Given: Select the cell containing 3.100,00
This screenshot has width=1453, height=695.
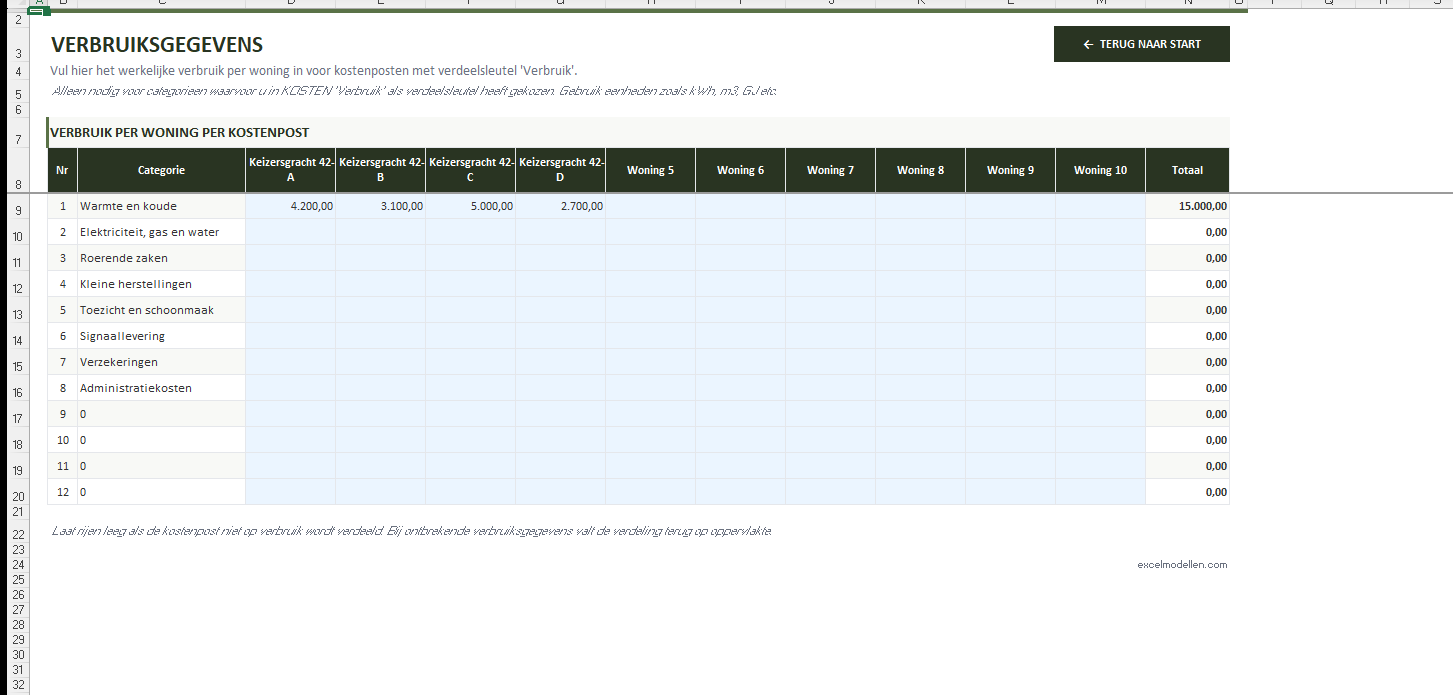Looking at the screenshot, I should (380, 206).
